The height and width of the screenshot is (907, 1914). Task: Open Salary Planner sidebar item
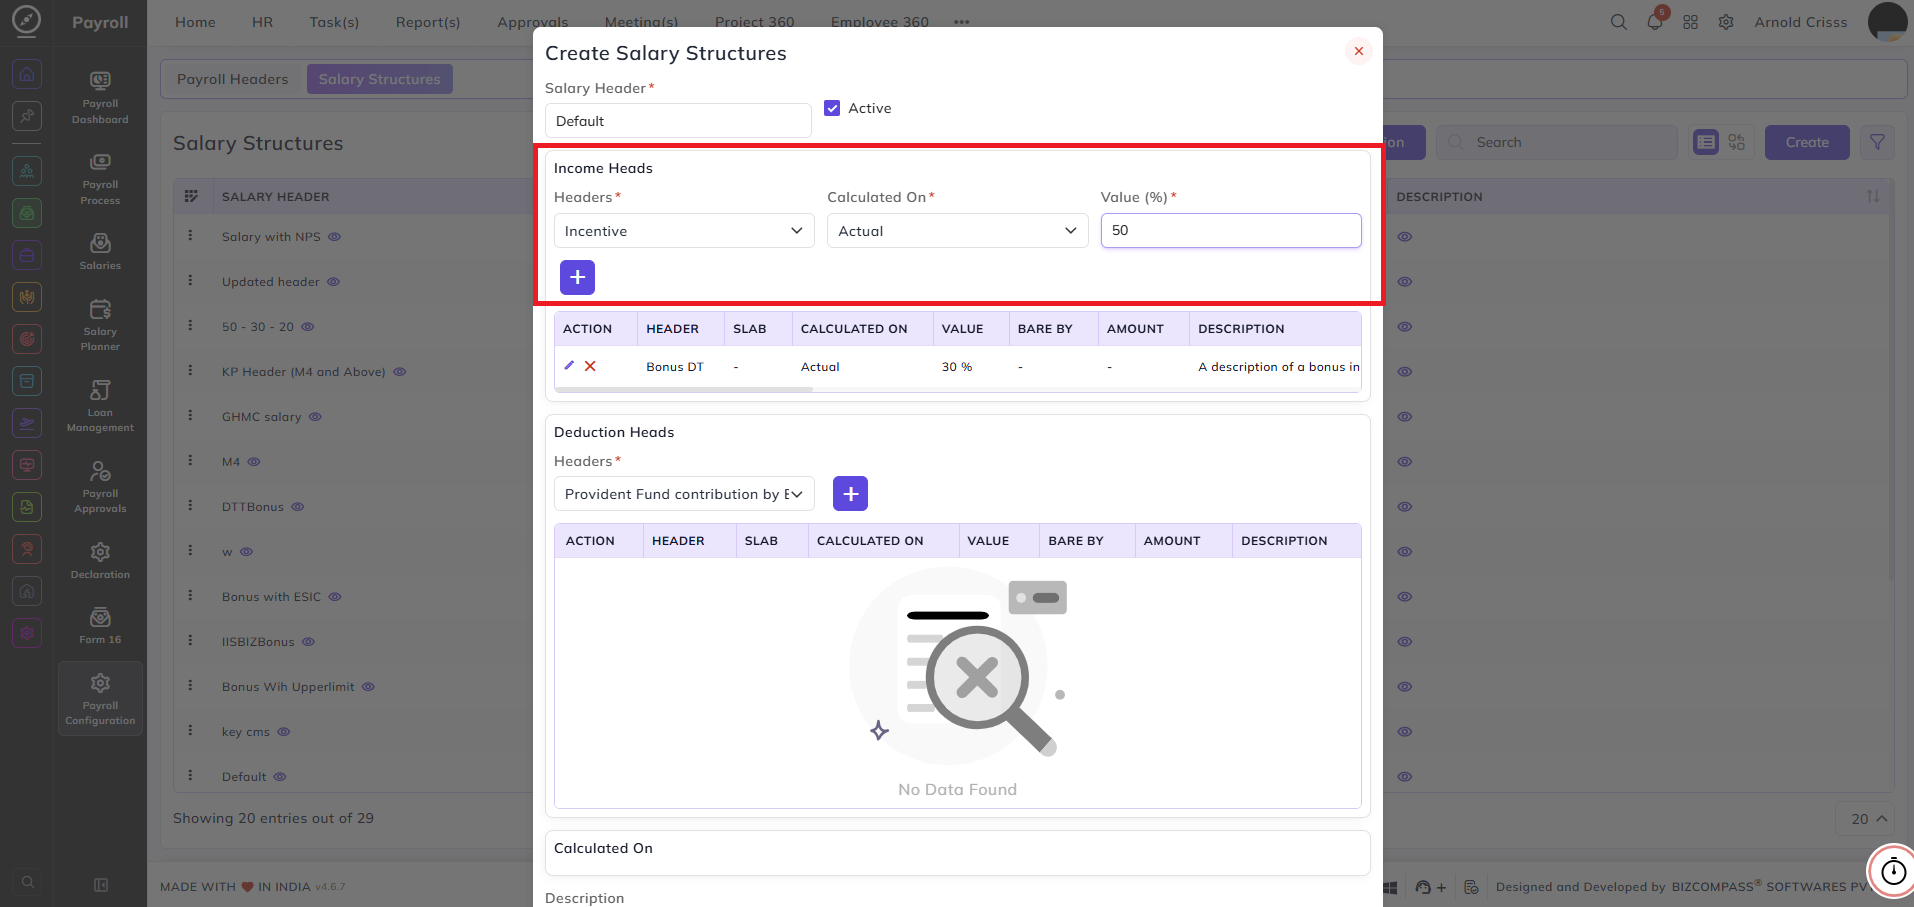click(100, 325)
